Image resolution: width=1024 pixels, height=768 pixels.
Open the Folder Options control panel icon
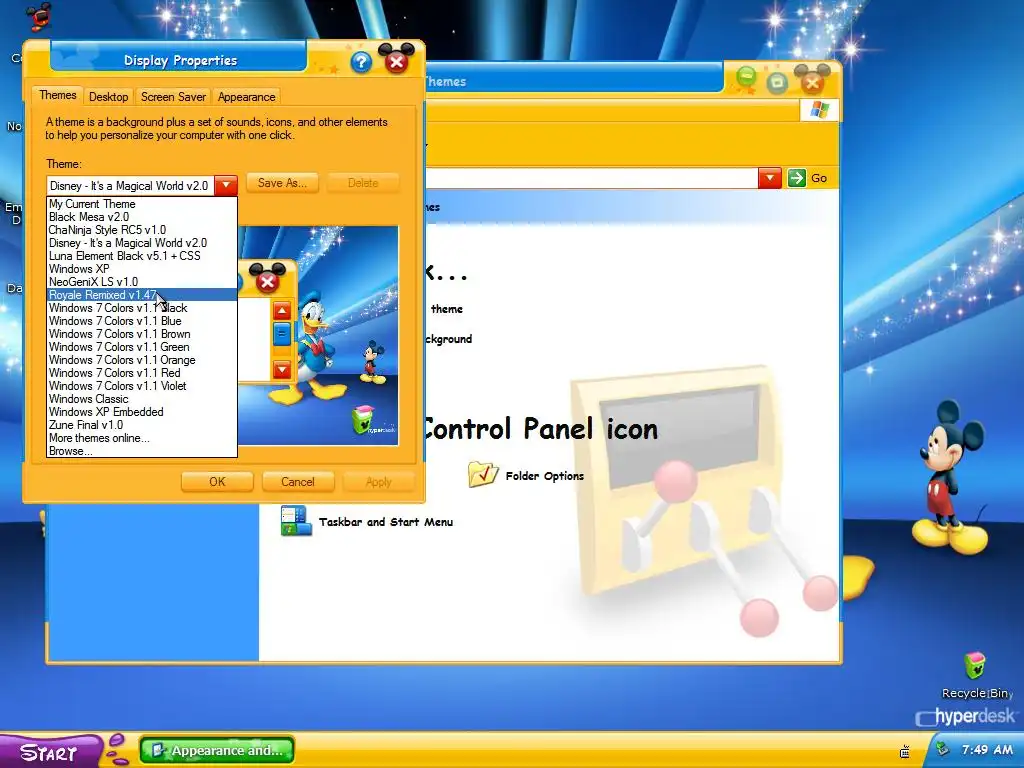click(483, 475)
